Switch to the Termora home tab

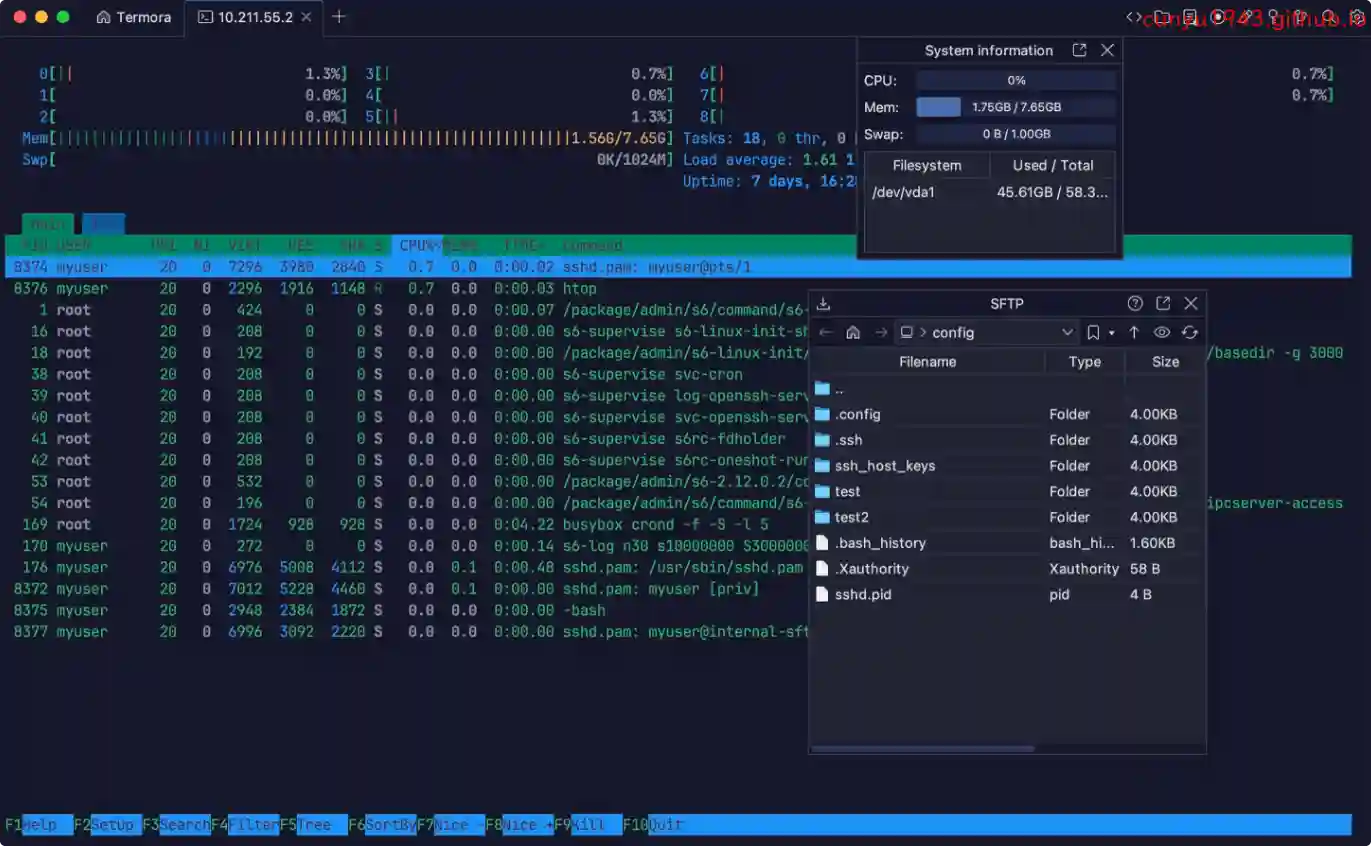[134, 17]
